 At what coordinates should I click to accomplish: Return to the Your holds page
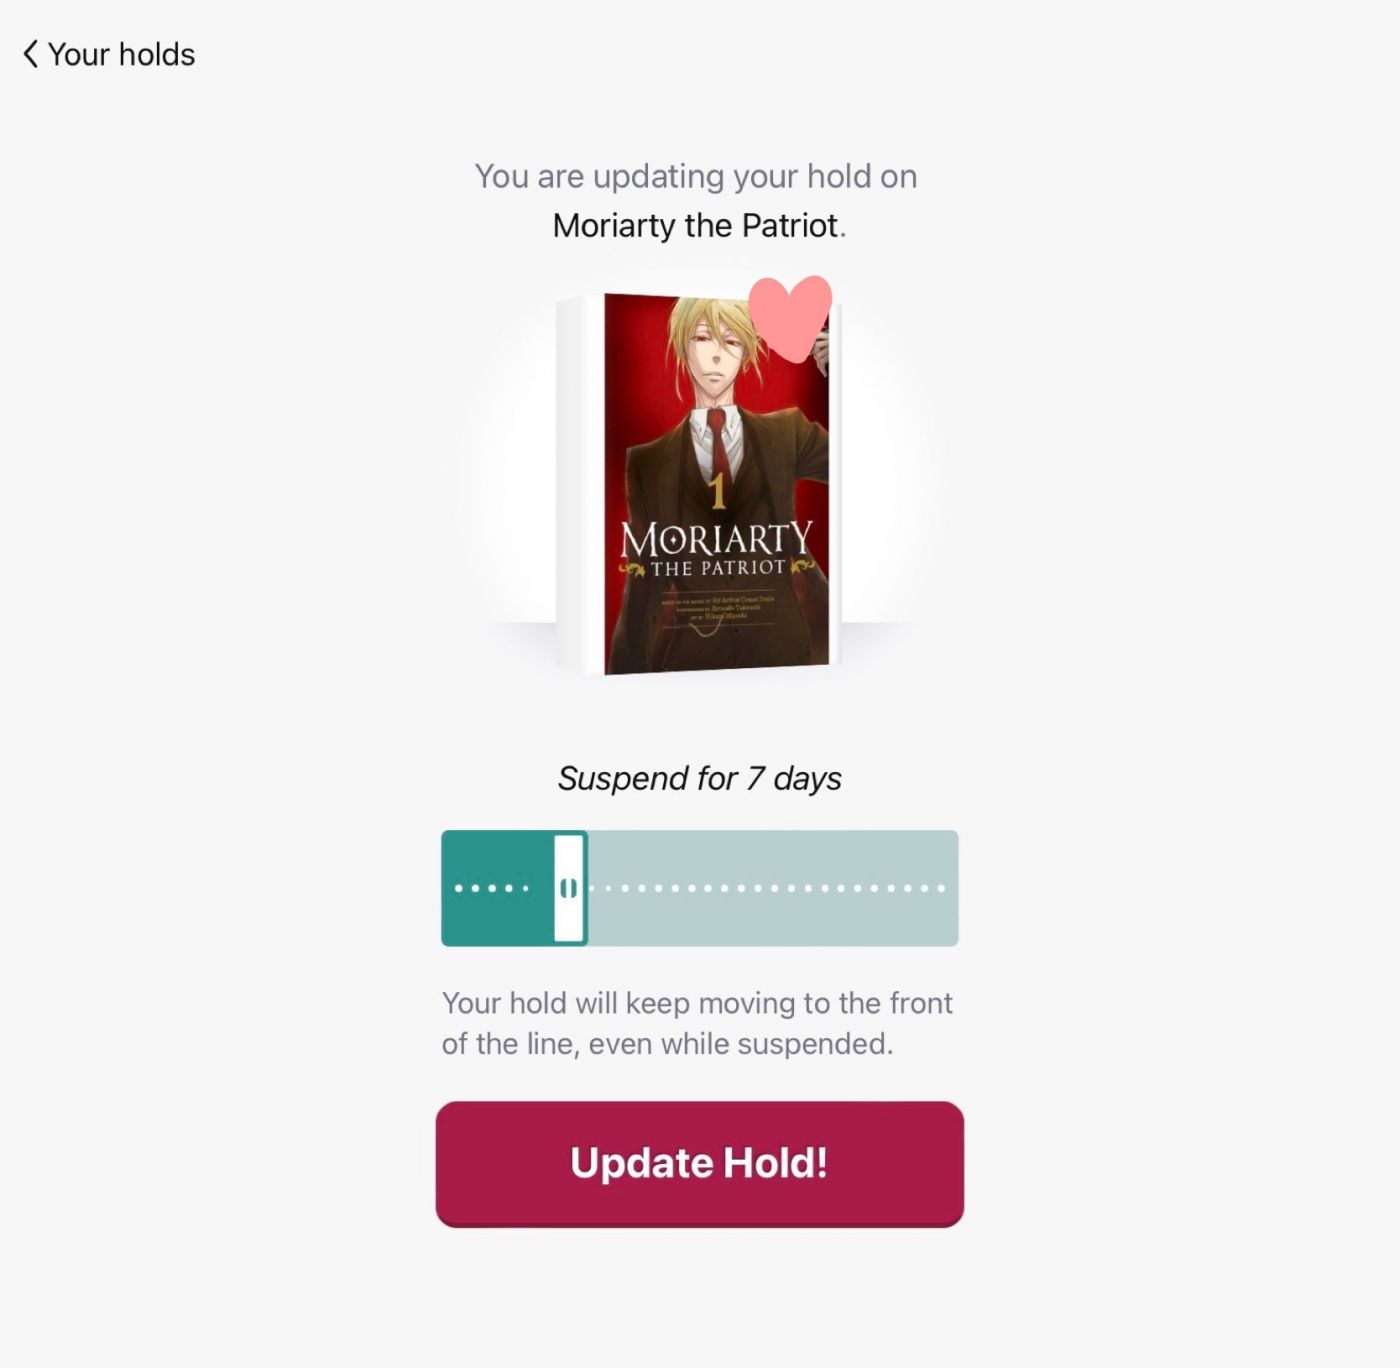pyautogui.click(x=121, y=54)
